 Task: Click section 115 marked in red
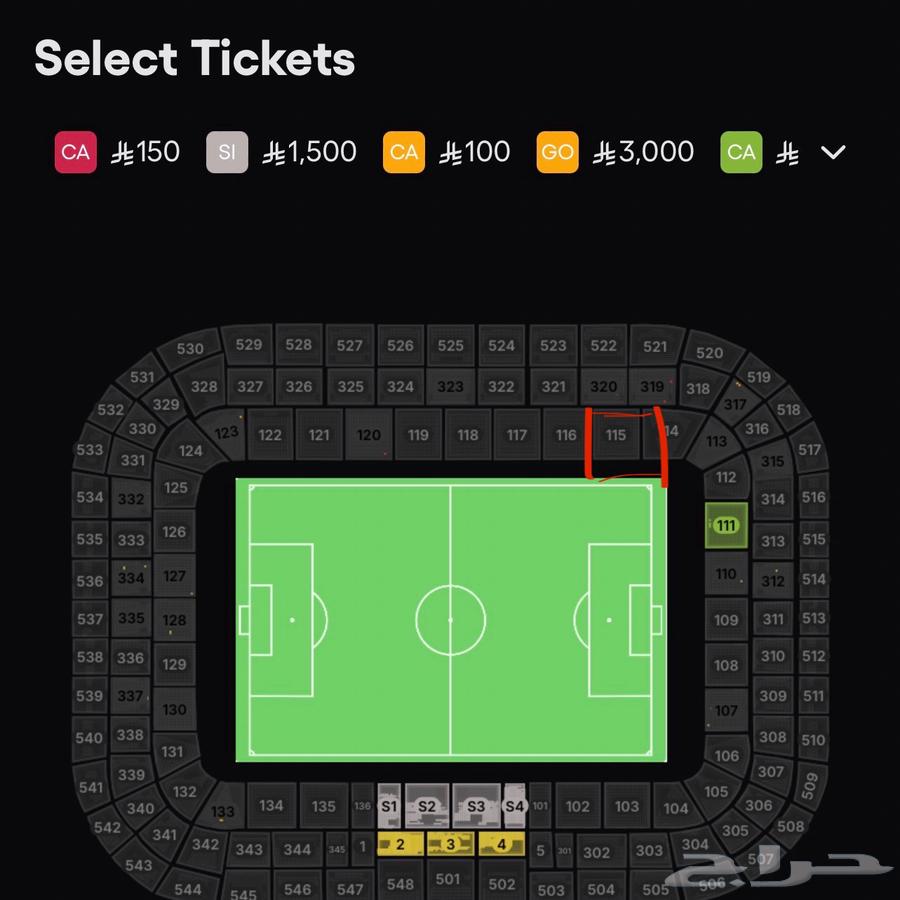[x=616, y=435]
